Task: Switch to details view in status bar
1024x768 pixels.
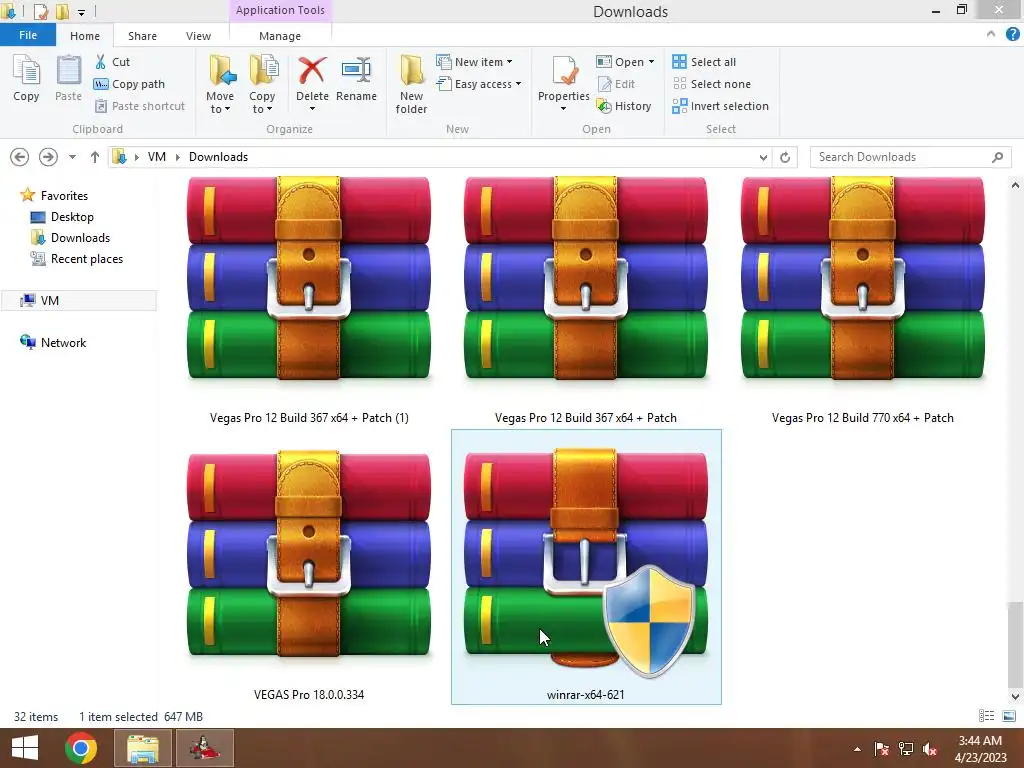Action: pyautogui.click(x=986, y=716)
